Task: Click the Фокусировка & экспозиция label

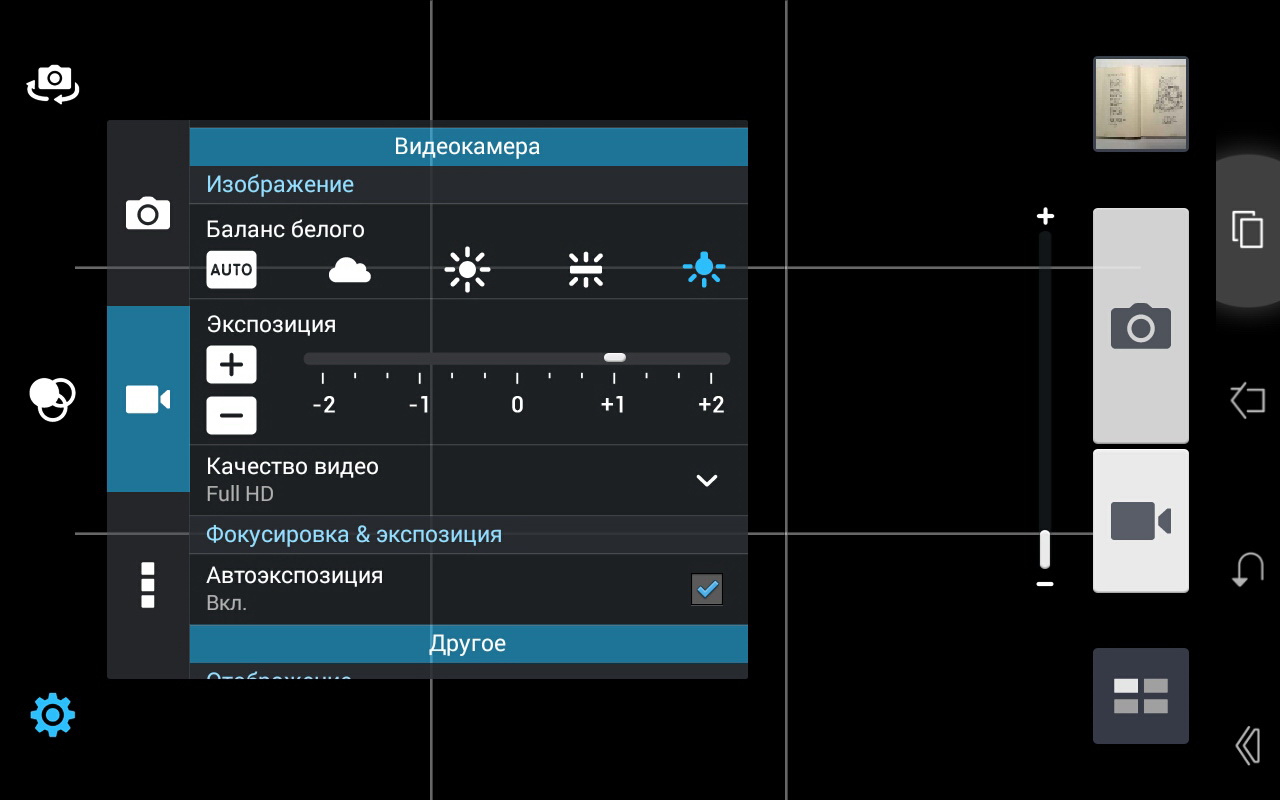Action: pyautogui.click(x=354, y=534)
